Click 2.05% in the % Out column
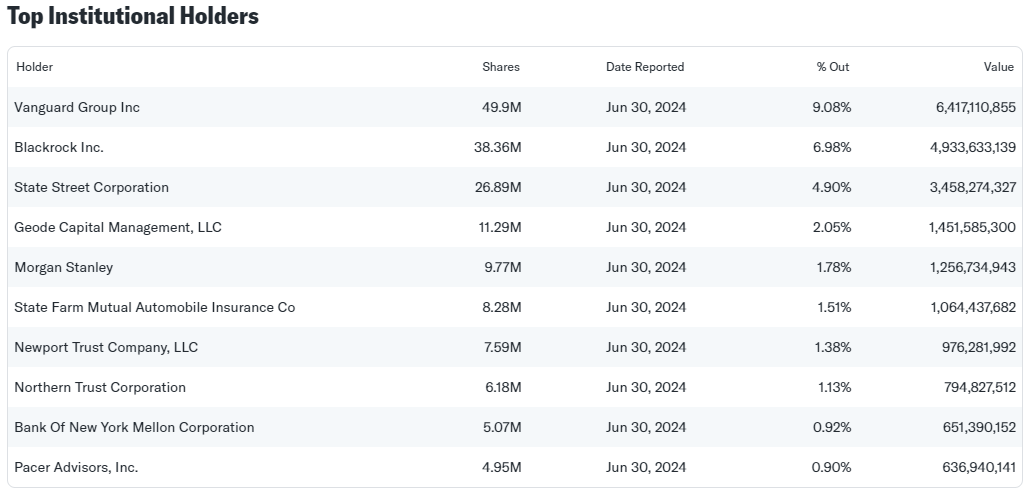Image resolution: width=1030 pixels, height=495 pixels. point(832,227)
